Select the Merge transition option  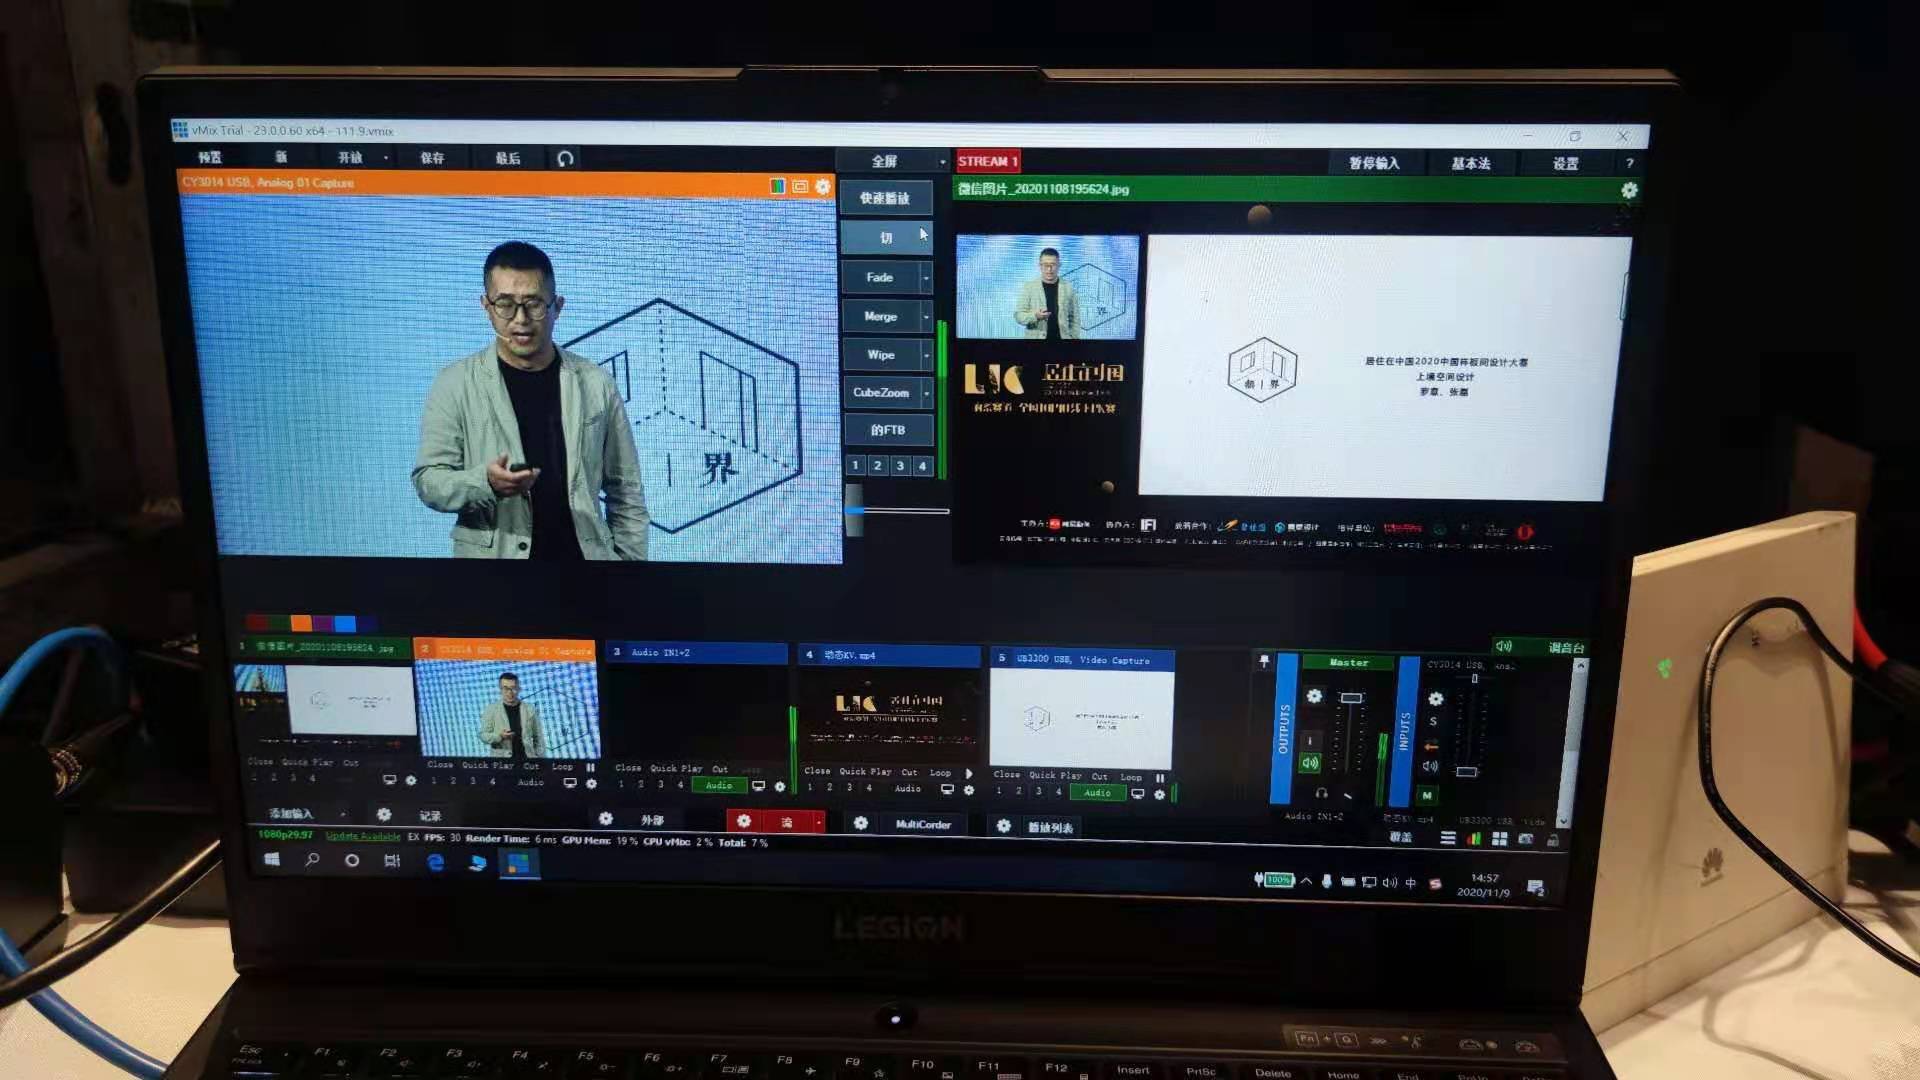click(881, 316)
